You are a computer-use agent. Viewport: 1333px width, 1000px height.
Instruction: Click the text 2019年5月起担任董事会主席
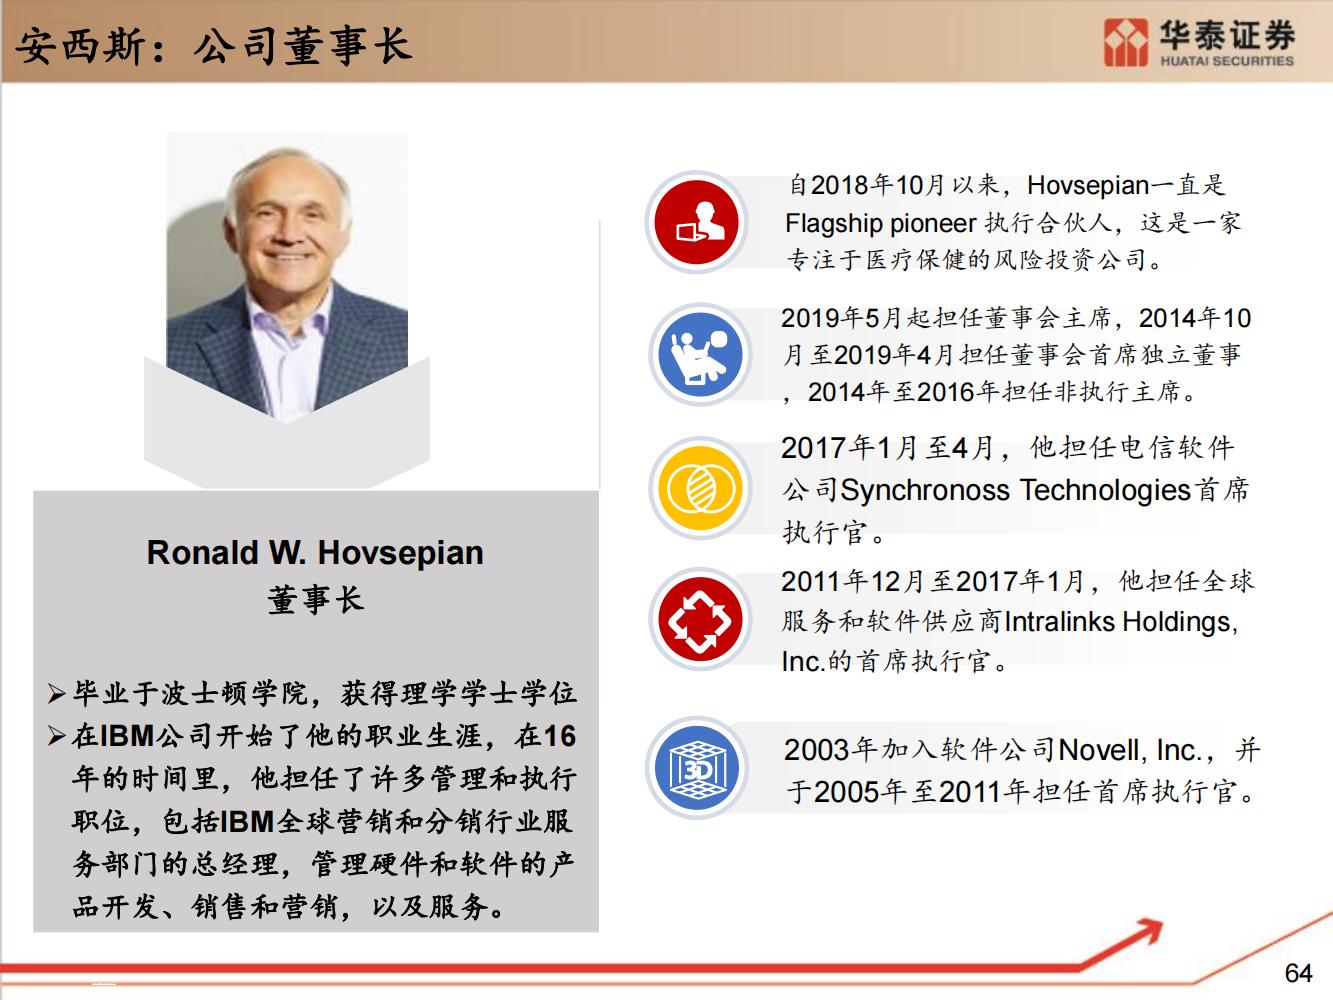coord(944,318)
